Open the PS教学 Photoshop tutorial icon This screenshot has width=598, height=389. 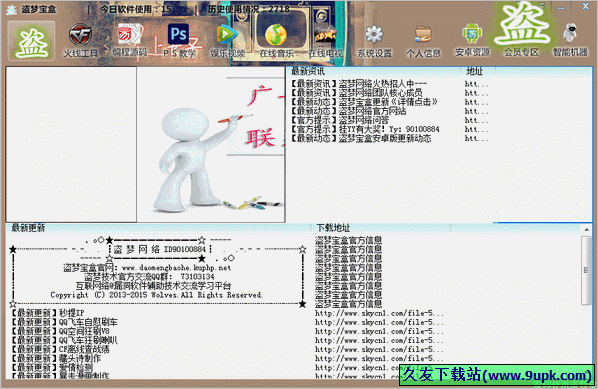pos(178,40)
